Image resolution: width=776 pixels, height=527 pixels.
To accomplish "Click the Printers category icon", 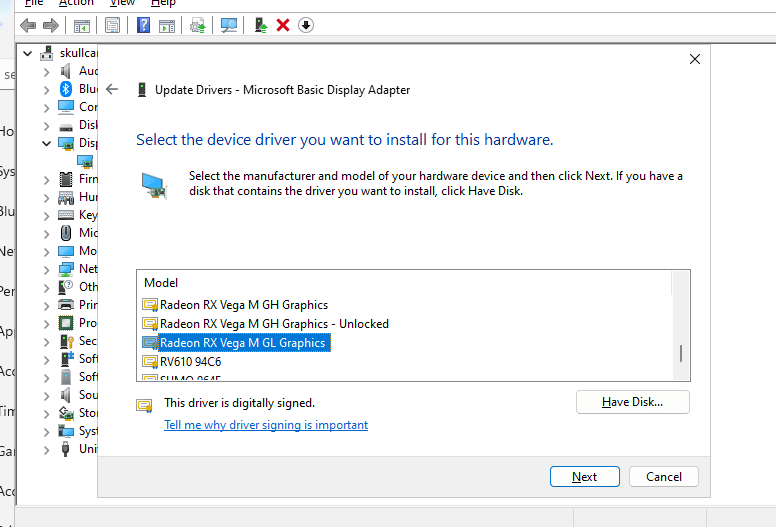I will pos(66,304).
